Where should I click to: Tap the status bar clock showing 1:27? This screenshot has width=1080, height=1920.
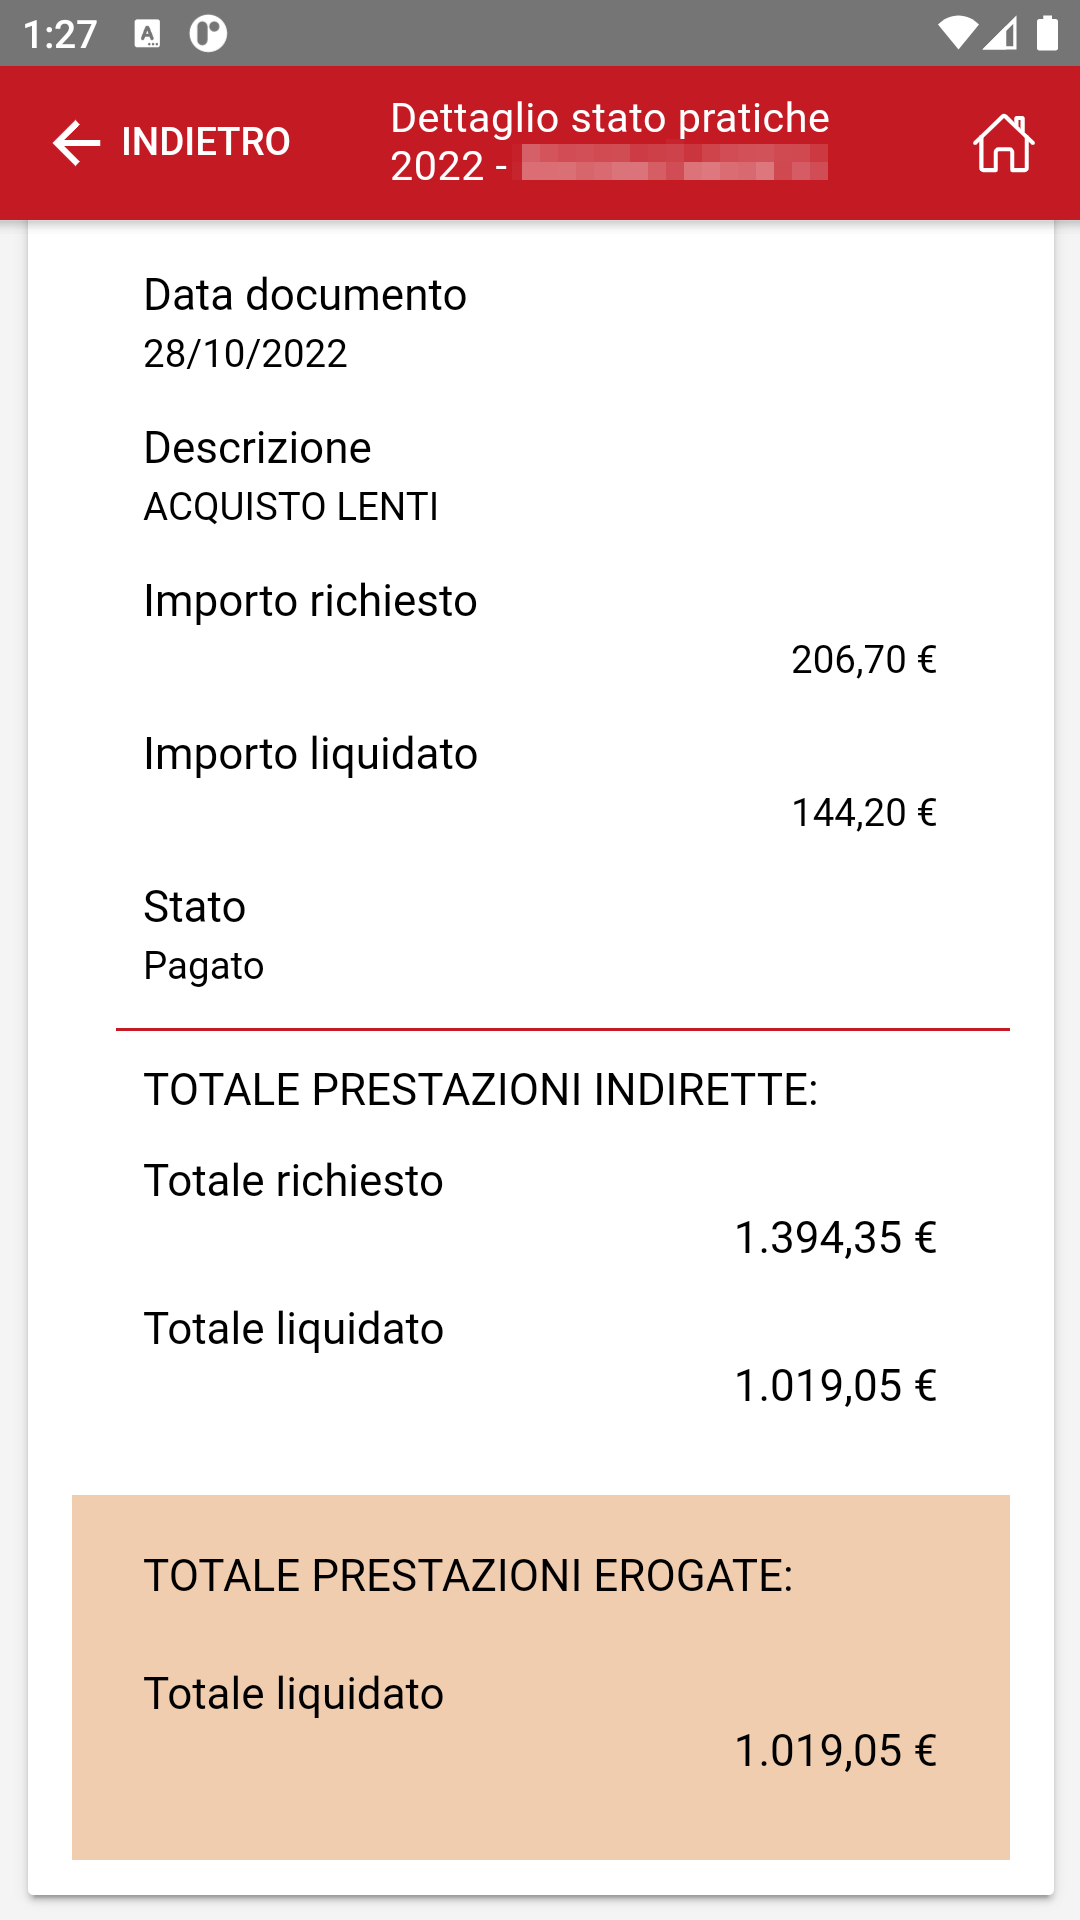pyautogui.click(x=60, y=35)
